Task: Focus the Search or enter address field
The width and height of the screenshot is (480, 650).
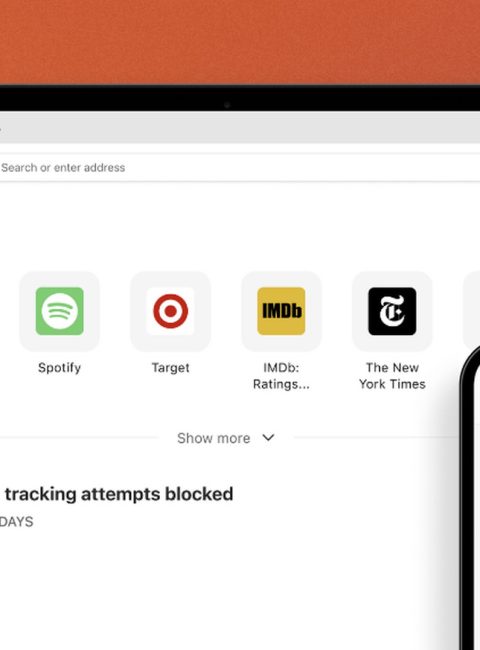Action: (240, 167)
